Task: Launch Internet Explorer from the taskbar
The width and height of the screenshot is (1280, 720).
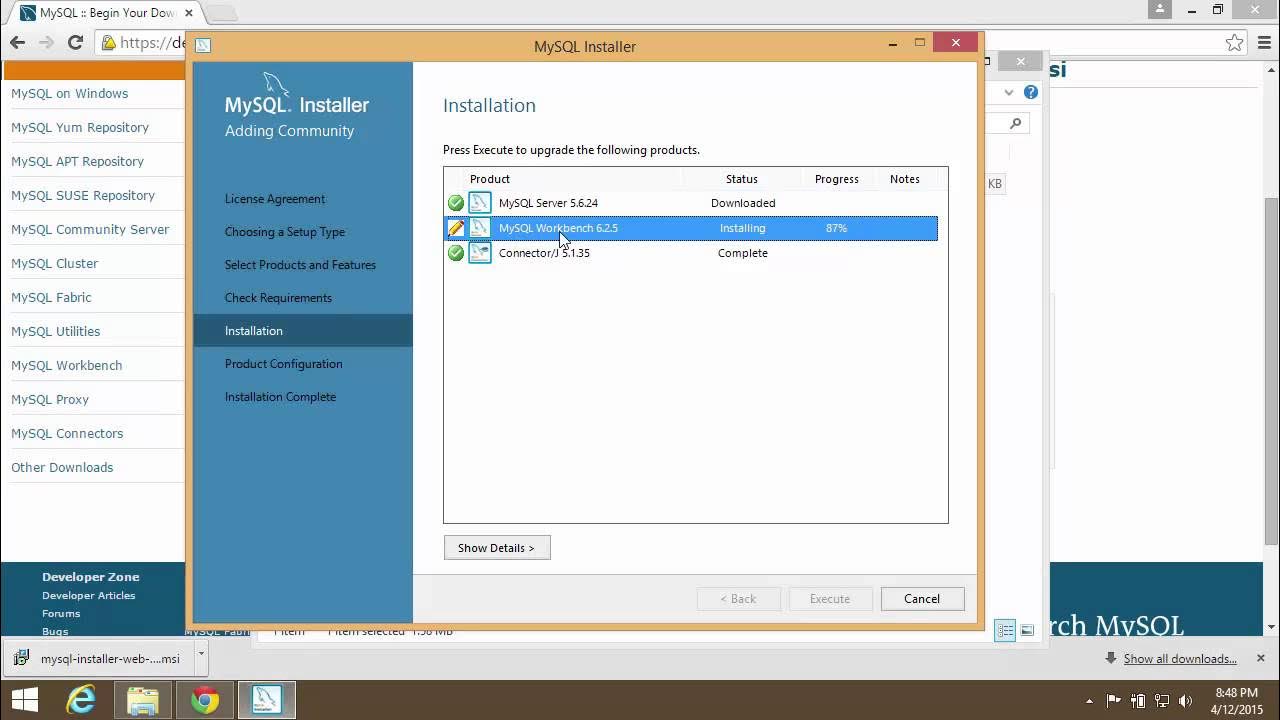Action: click(81, 700)
